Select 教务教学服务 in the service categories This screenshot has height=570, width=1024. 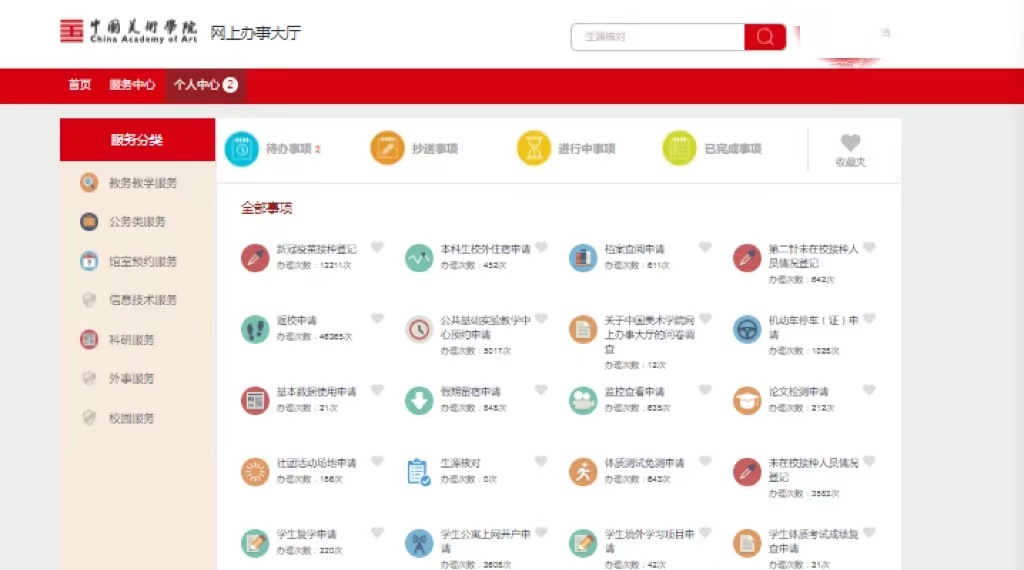(143, 183)
